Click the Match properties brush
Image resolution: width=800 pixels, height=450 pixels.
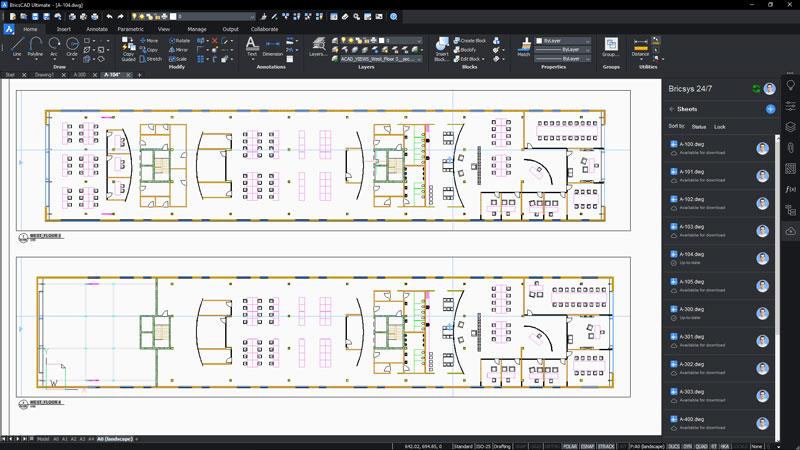524,46
